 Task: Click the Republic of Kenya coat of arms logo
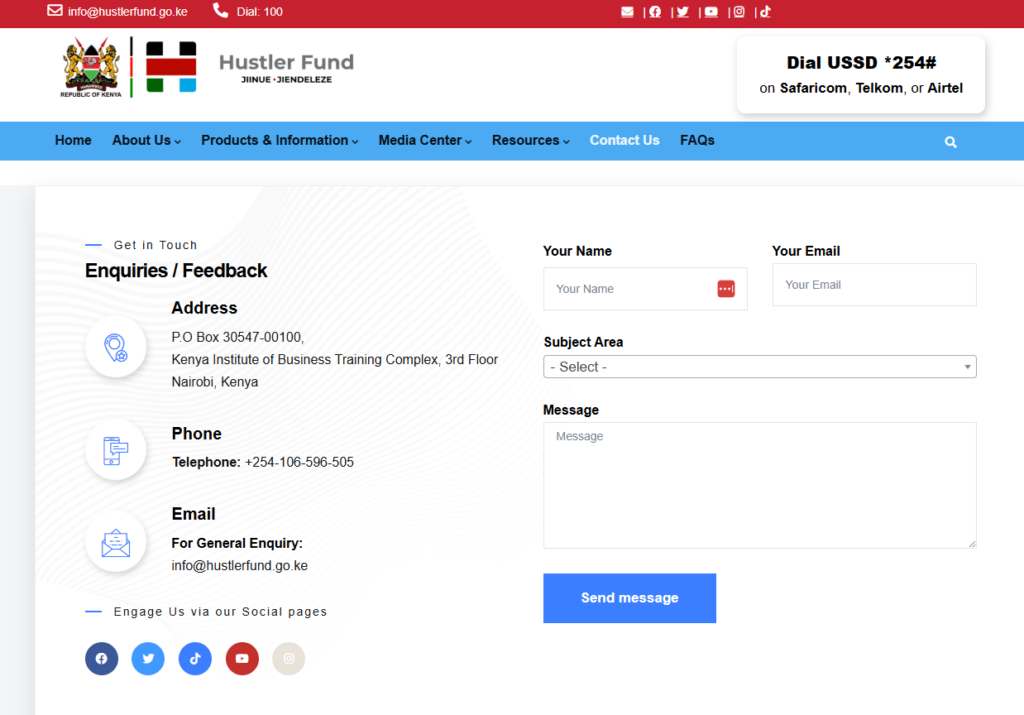pyautogui.click(x=91, y=67)
